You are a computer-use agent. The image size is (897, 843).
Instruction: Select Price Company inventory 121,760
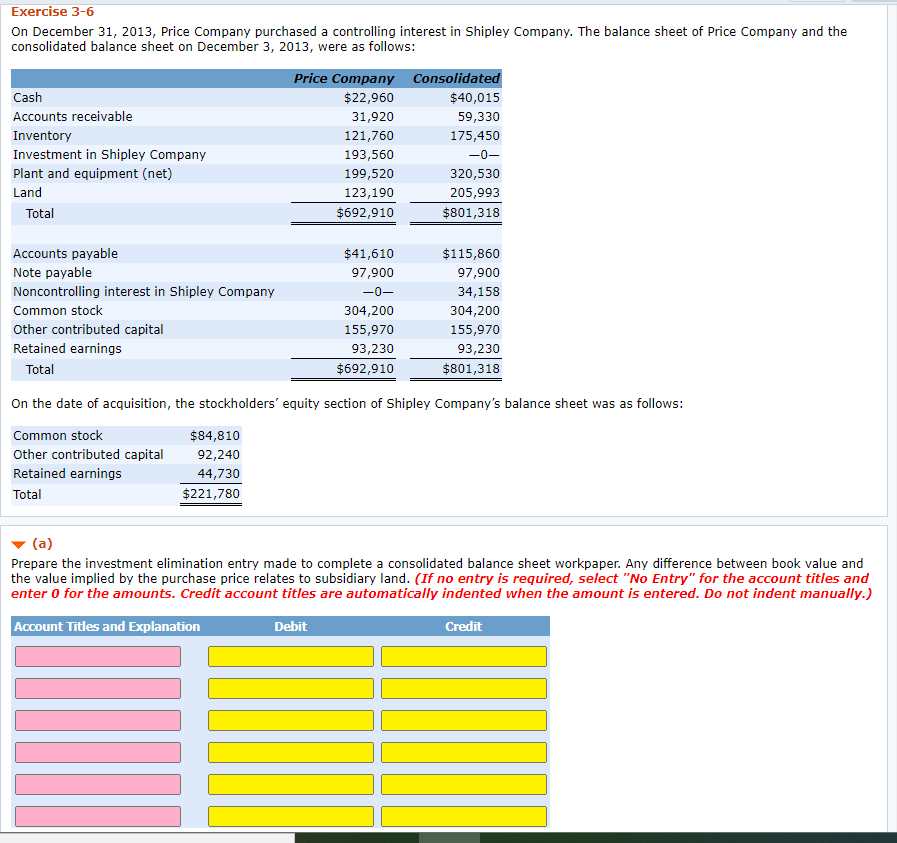coord(368,136)
